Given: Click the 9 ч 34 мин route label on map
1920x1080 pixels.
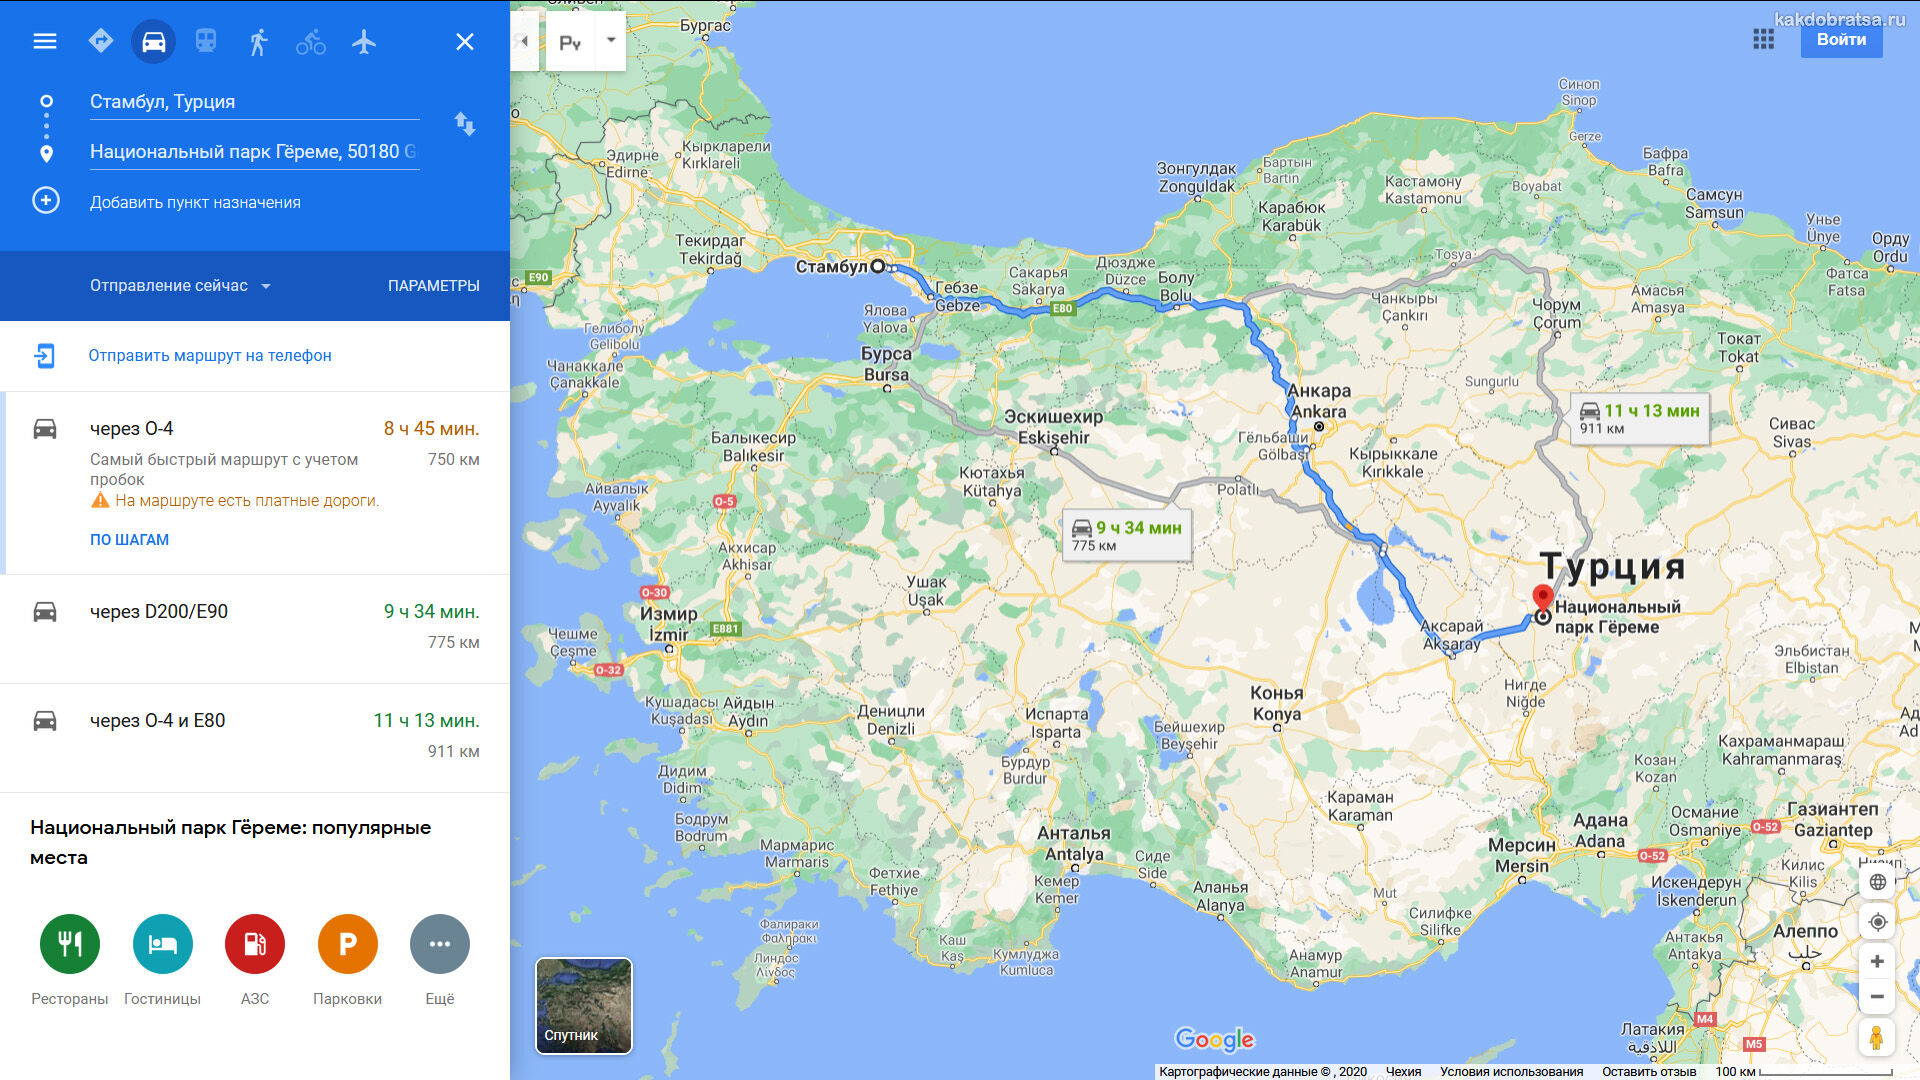Looking at the screenshot, I should 1127,535.
